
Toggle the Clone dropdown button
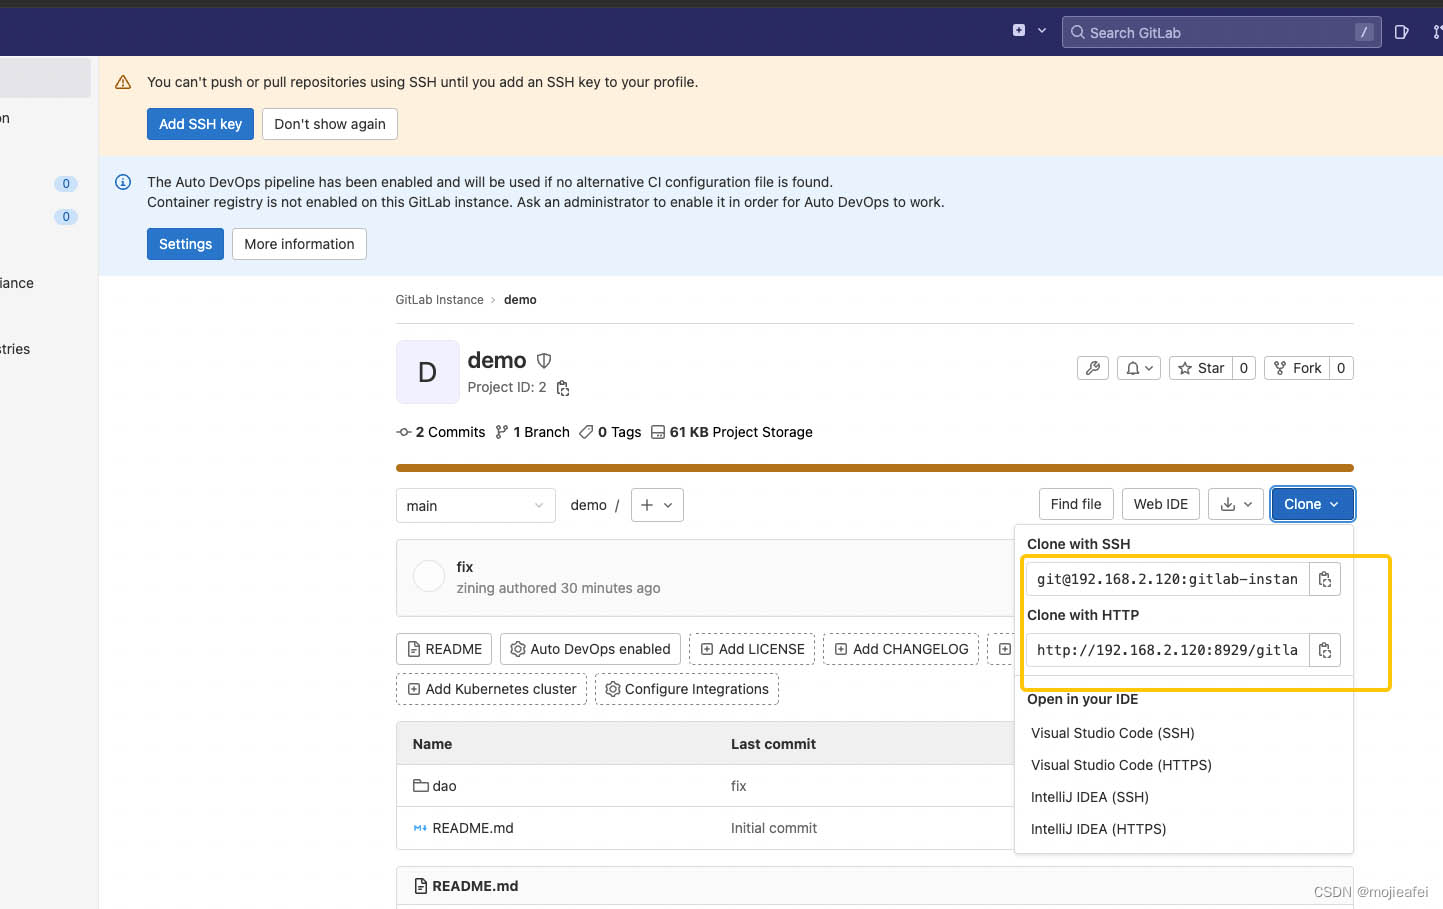click(x=1312, y=504)
